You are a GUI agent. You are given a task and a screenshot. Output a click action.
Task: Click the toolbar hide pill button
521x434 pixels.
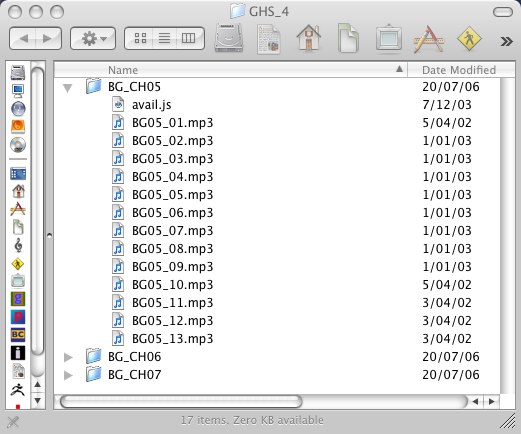503,12
